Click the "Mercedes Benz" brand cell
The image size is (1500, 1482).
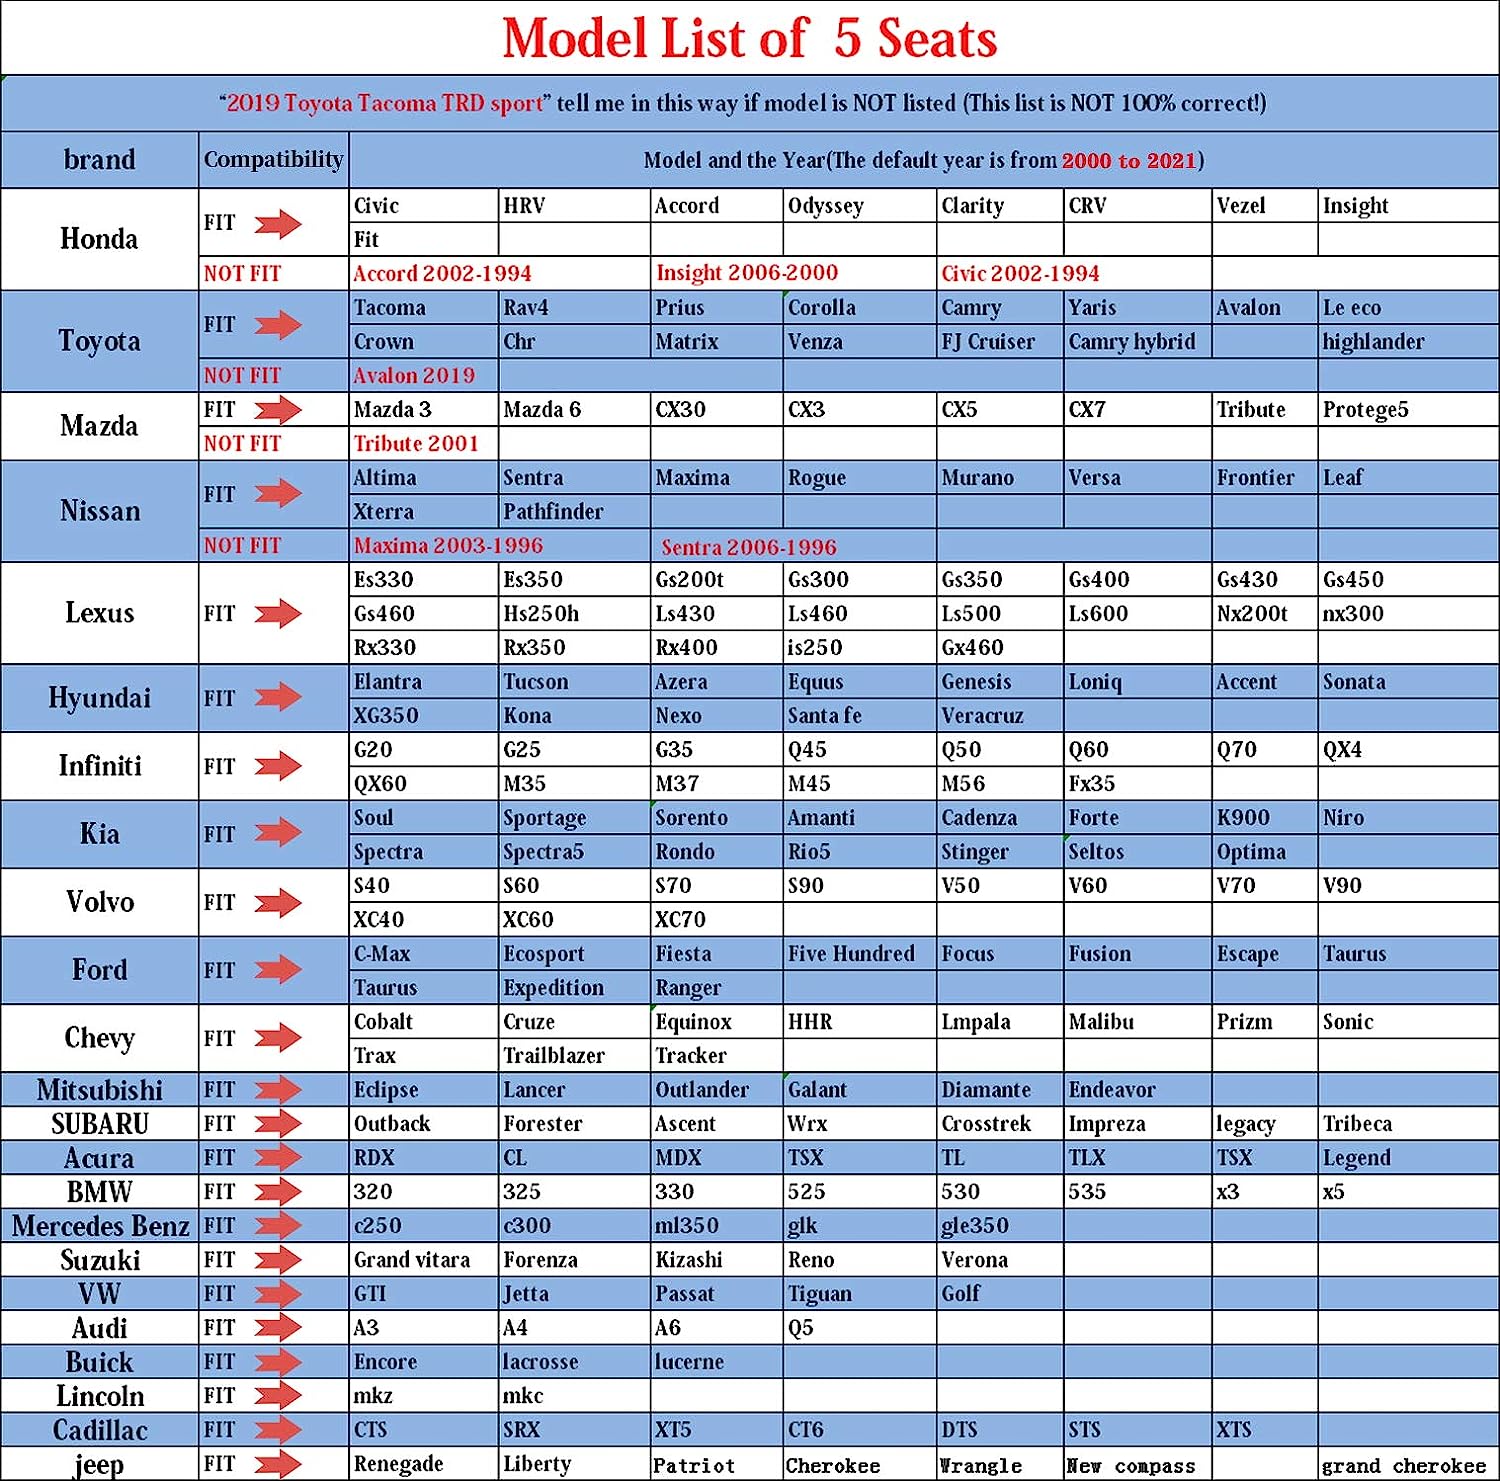point(100,1226)
